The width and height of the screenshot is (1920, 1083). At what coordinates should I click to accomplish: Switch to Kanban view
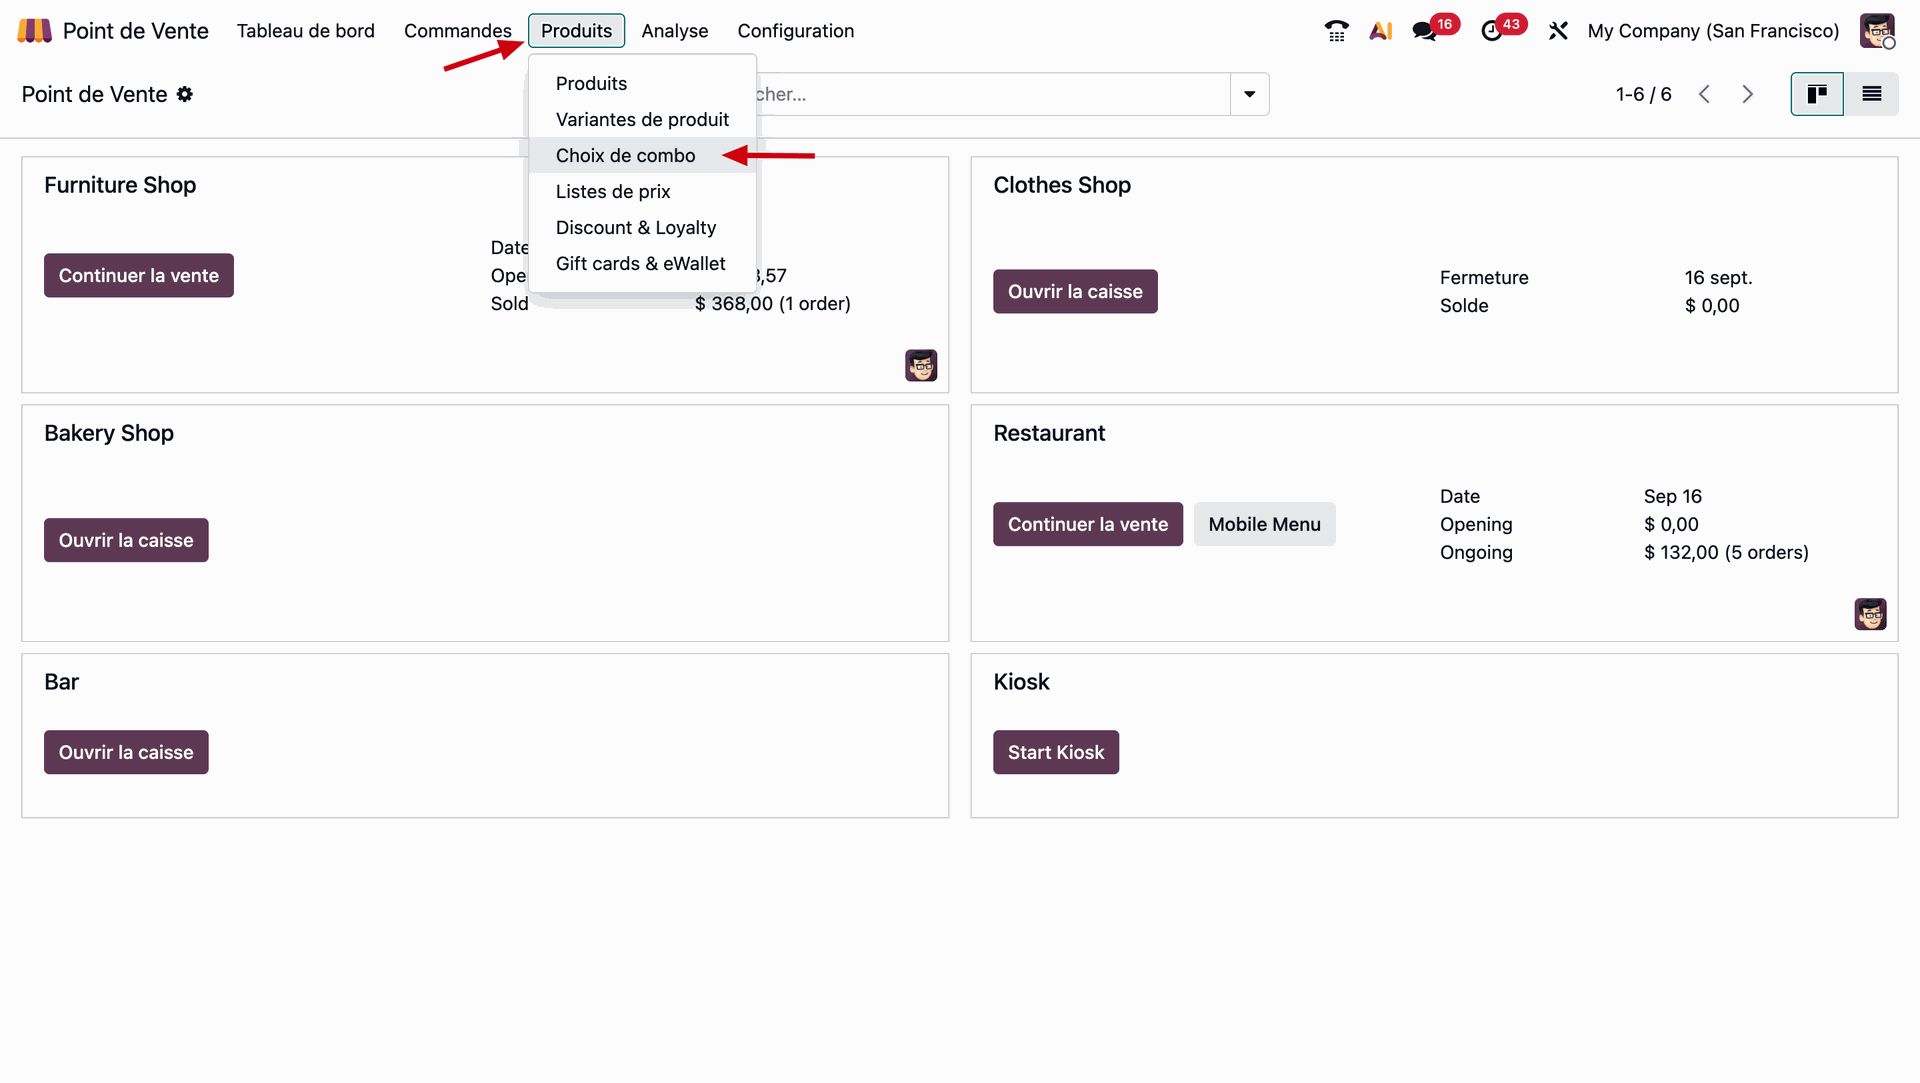(x=1817, y=94)
